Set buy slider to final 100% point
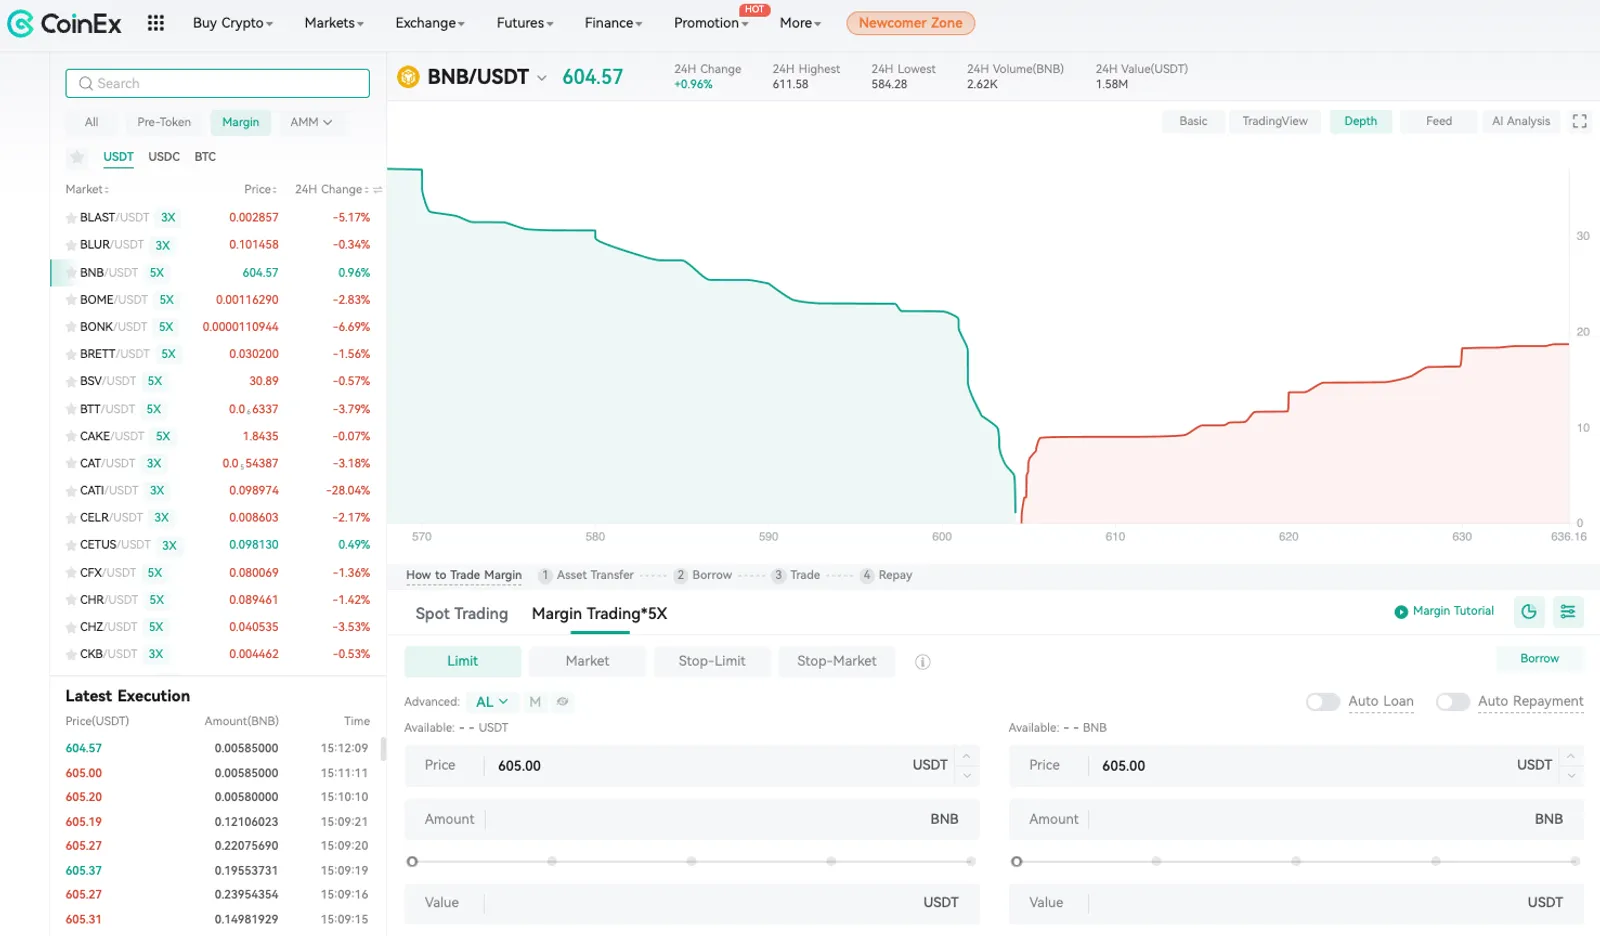Image resolution: width=1600 pixels, height=936 pixels. 970,862
